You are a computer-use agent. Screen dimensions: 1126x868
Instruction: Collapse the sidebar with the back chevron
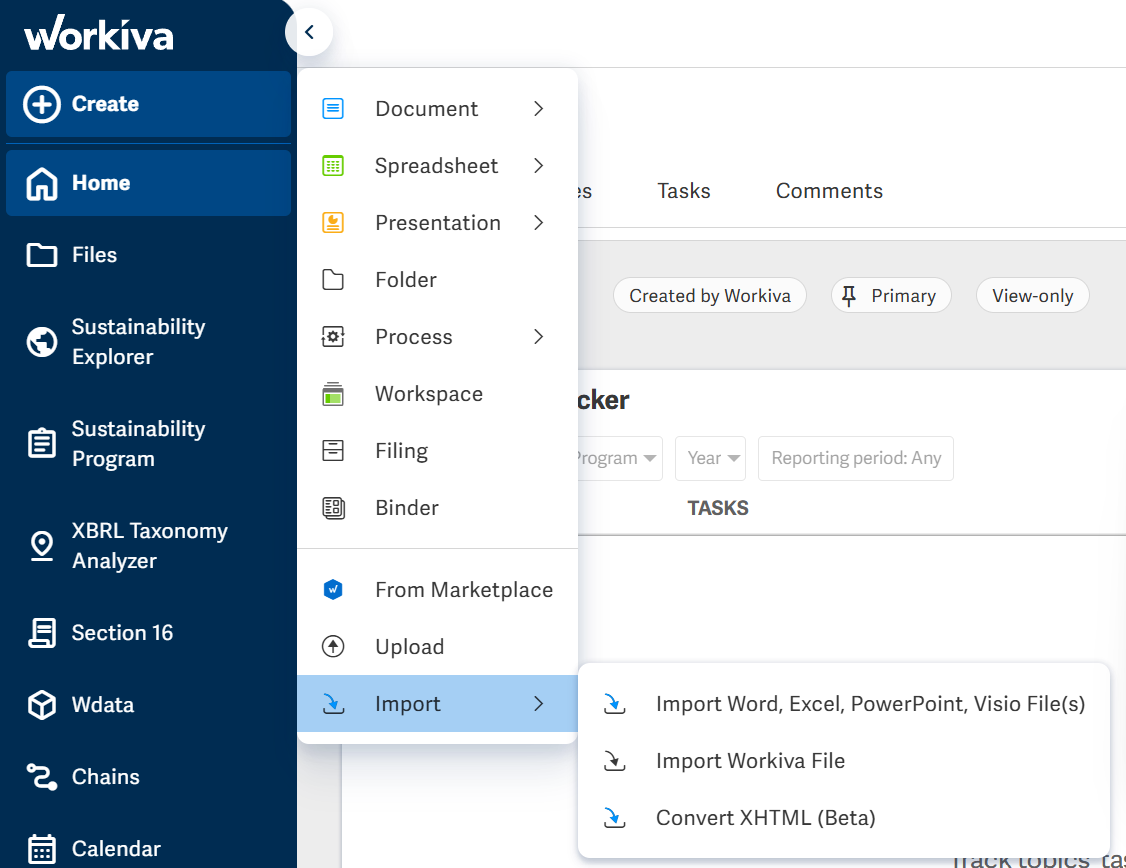[x=309, y=32]
